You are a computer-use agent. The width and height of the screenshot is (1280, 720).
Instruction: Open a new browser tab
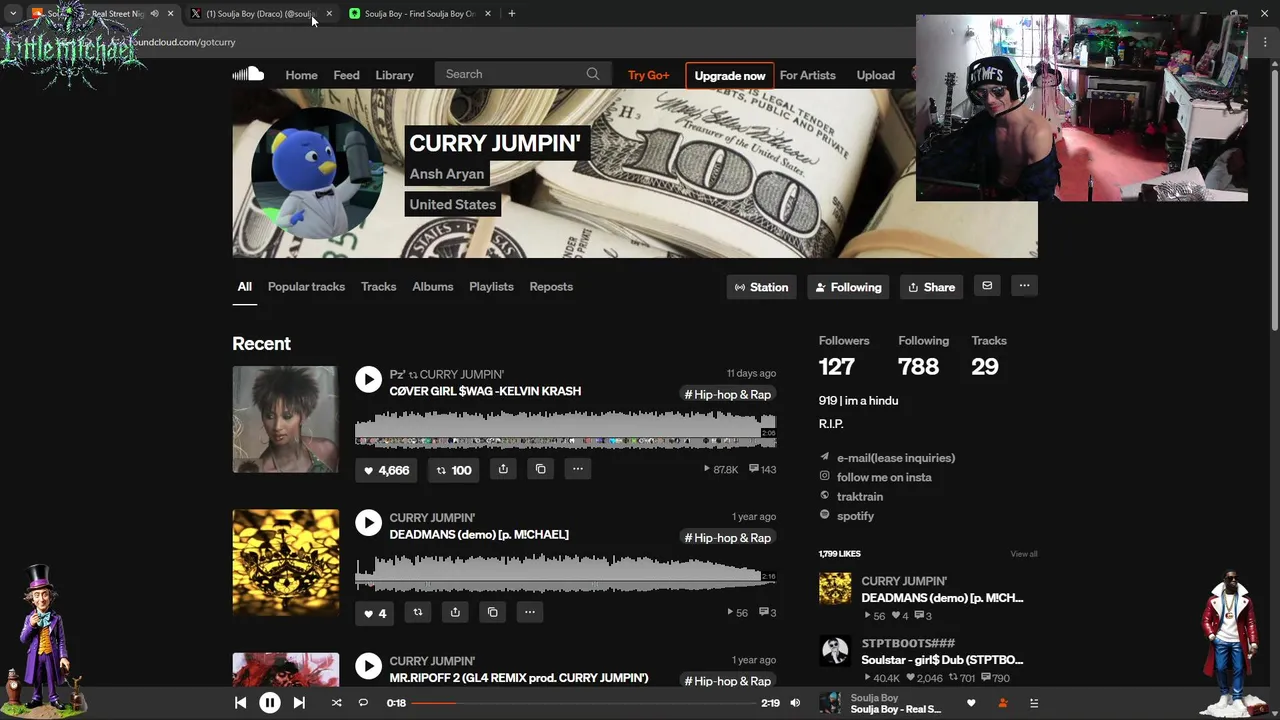coord(512,14)
